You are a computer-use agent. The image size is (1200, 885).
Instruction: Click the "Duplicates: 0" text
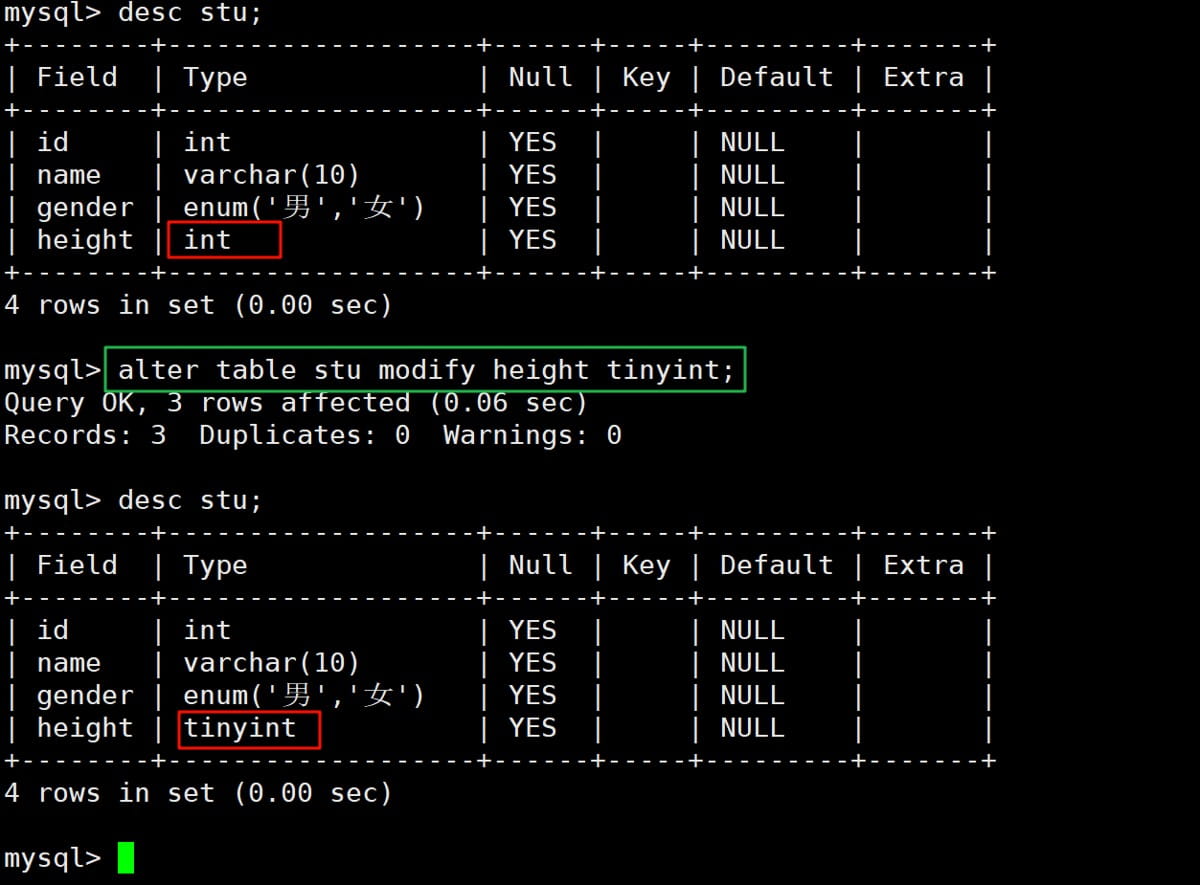pos(304,435)
